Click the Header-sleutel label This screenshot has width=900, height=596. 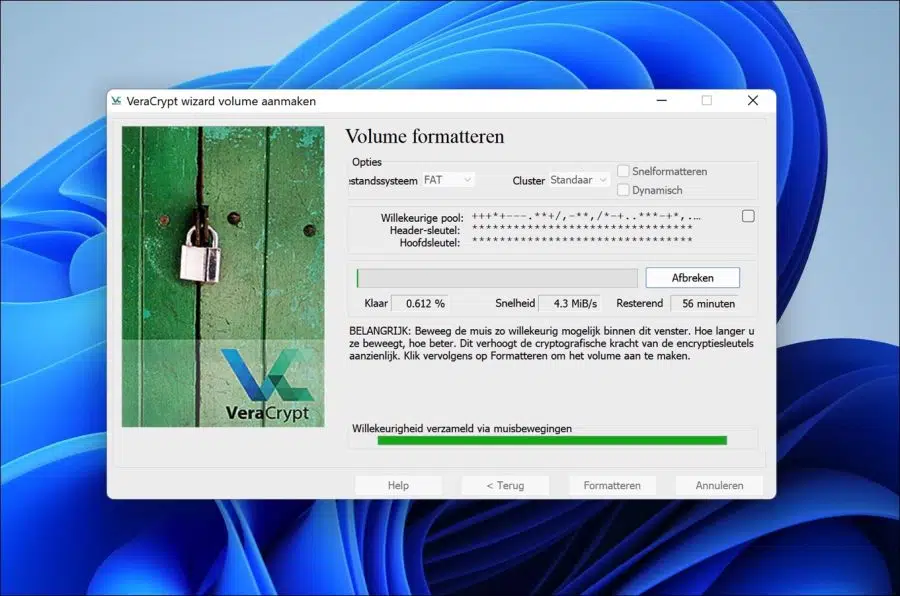[x=425, y=230]
